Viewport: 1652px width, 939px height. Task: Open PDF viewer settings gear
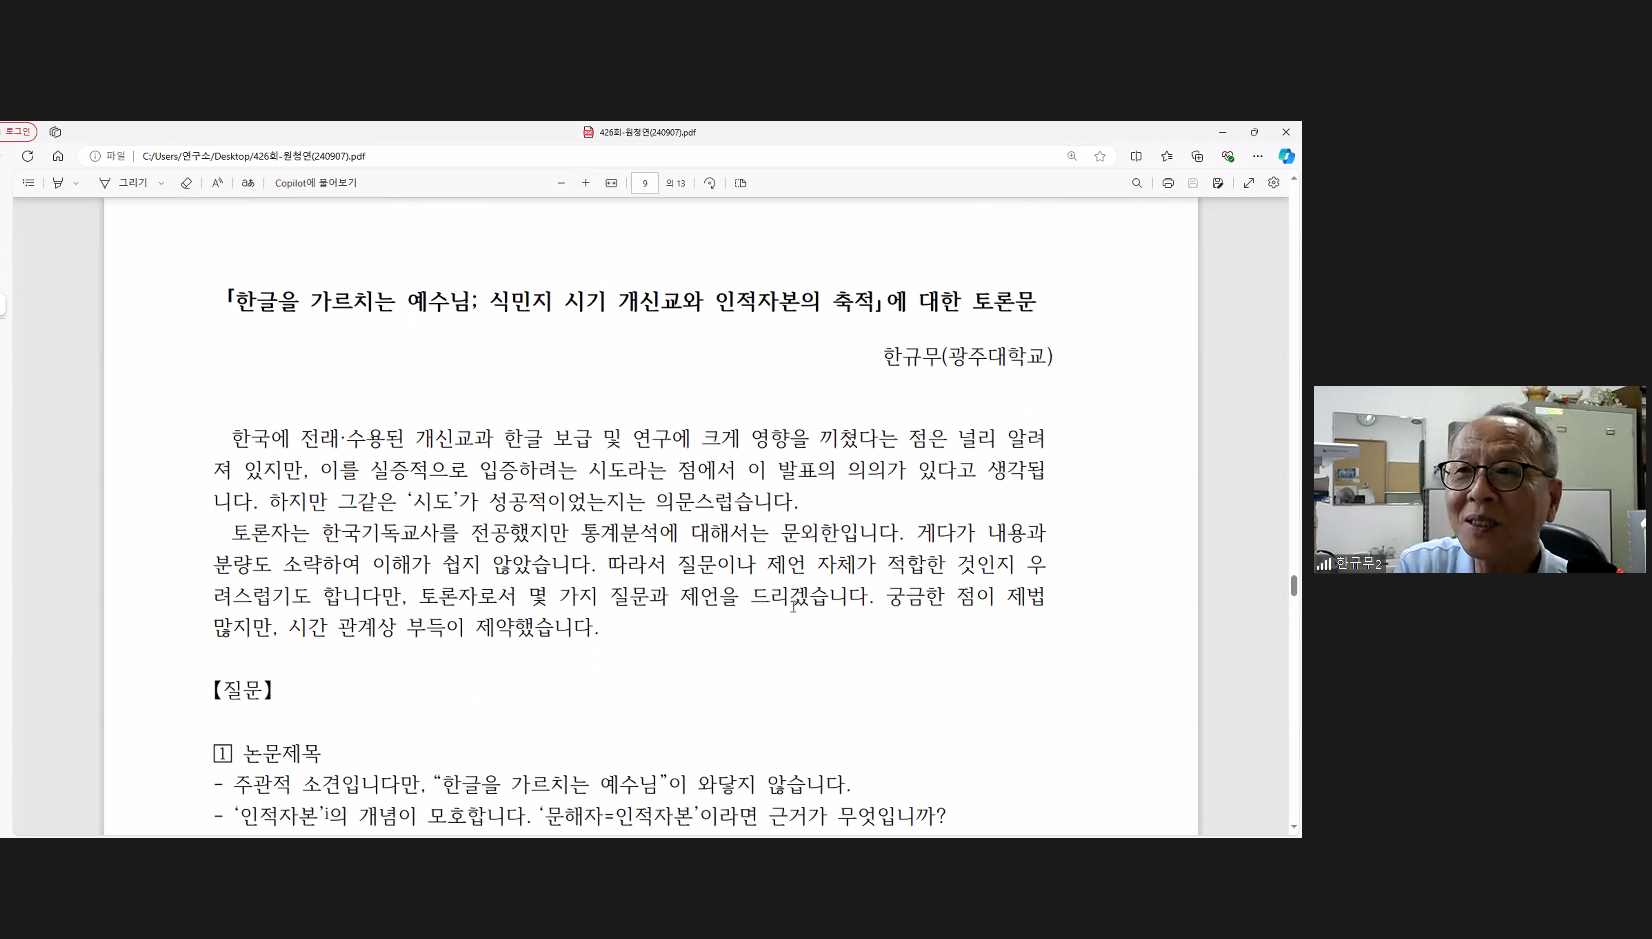click(x=1274, y=183)
